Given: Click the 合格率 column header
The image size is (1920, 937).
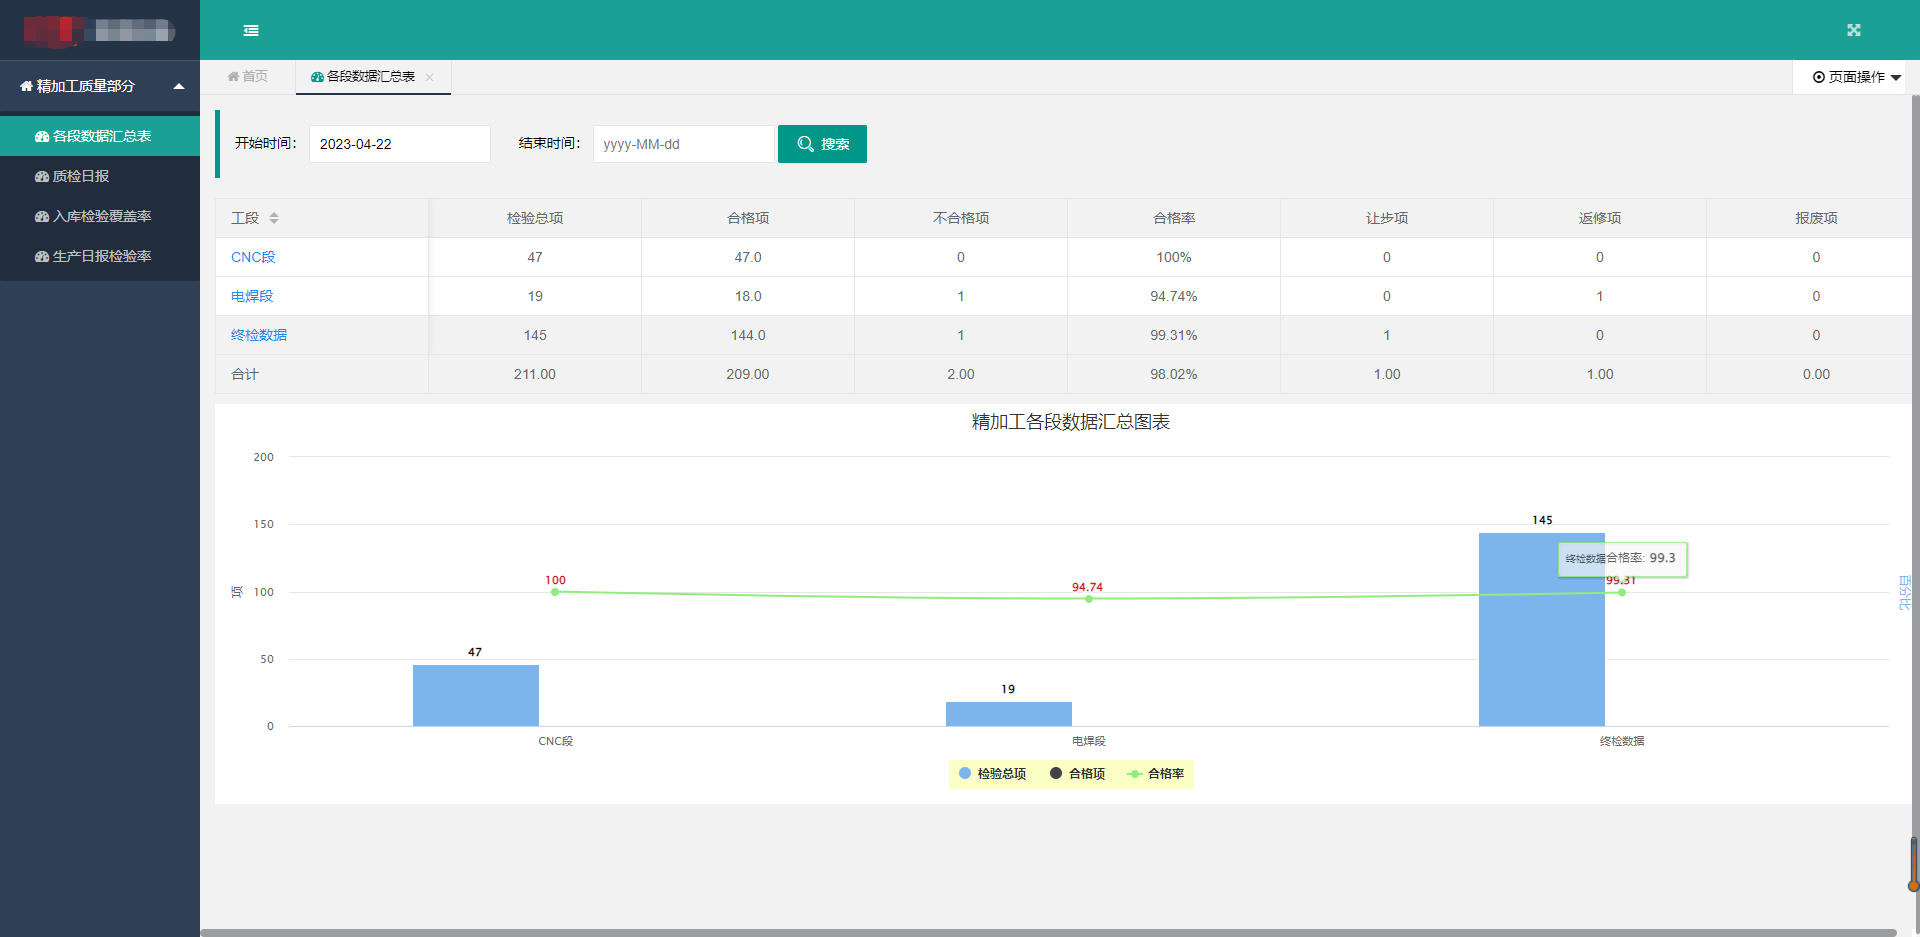Looking at the screenshot, I should 1174,218.
